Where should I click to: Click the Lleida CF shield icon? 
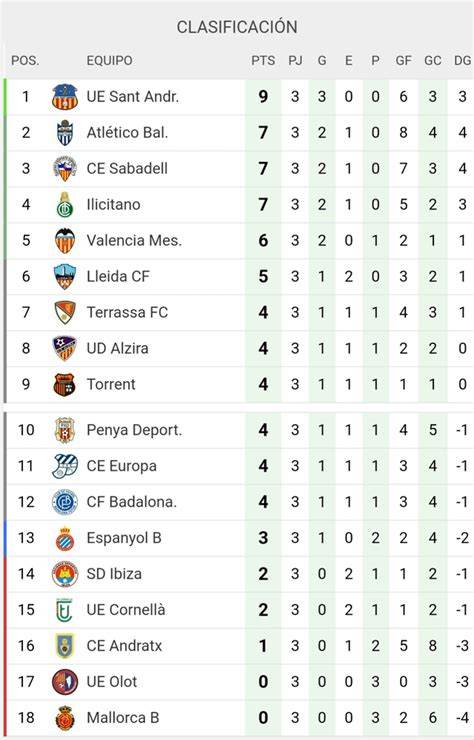(65, 277)
